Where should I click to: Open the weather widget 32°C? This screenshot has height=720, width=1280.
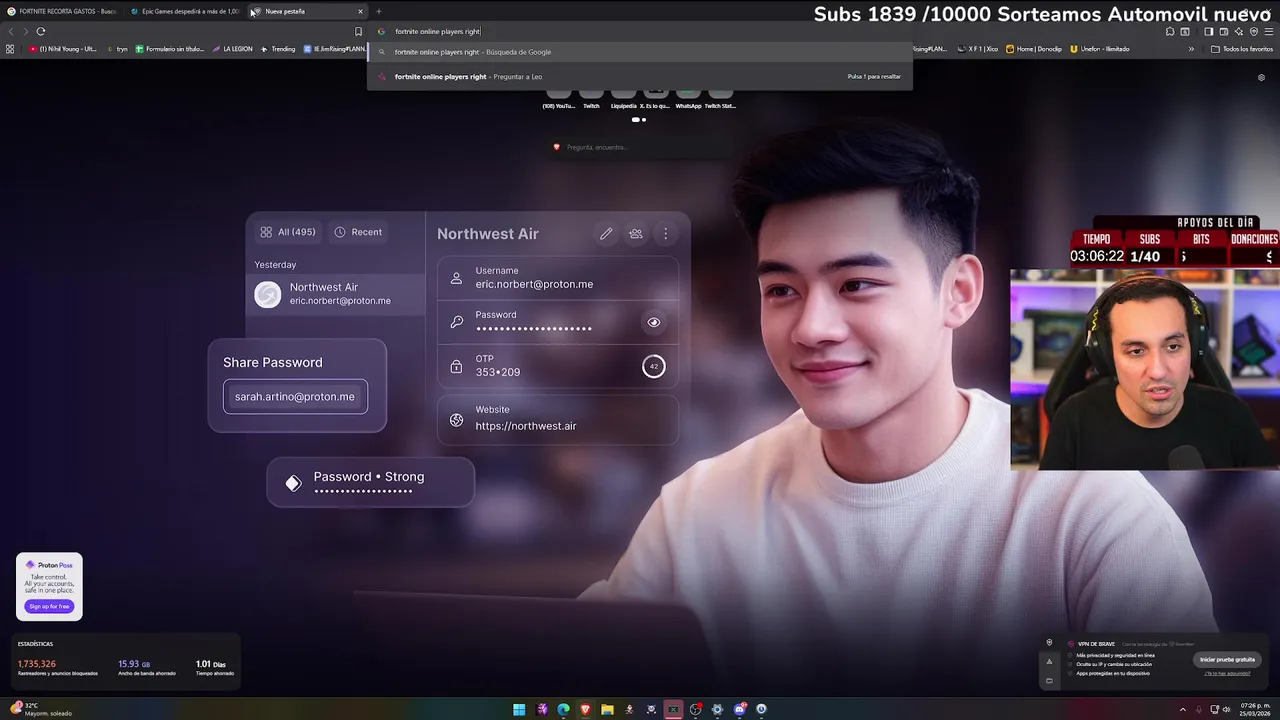(x=40, y=709)
